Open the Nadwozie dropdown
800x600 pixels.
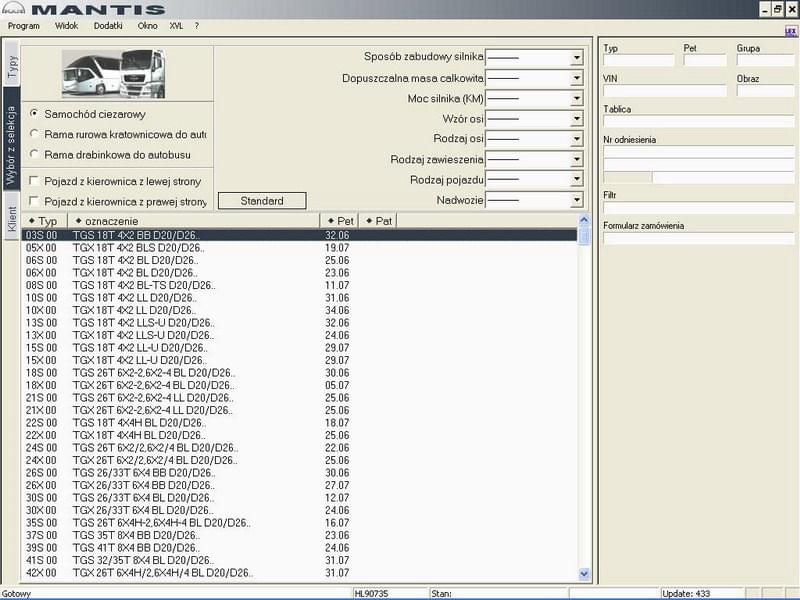point(577,200)
